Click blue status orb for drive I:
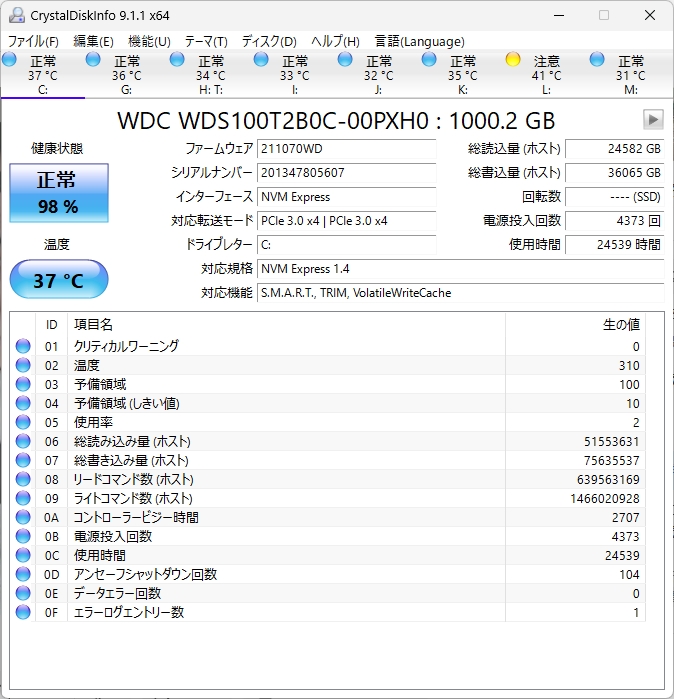Image resolution: width=674 pixels, height=699 pixels. (261, 59)
